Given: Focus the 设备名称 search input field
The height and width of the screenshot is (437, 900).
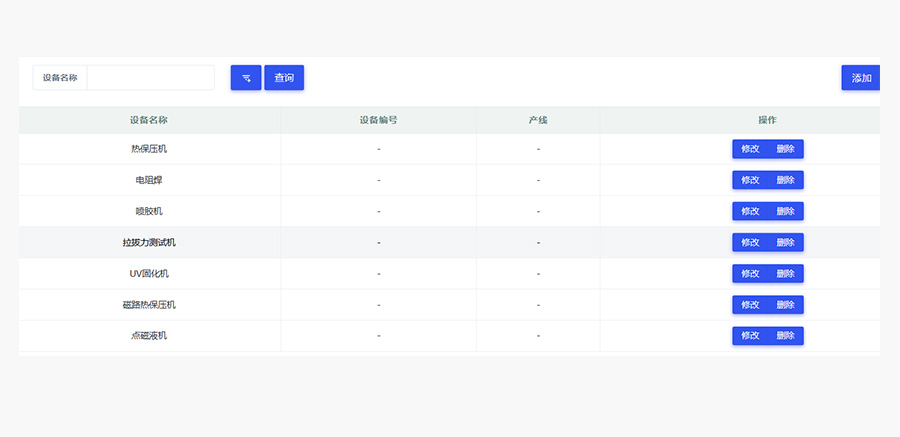Looking at the screenshot, I should click(150, 78).
